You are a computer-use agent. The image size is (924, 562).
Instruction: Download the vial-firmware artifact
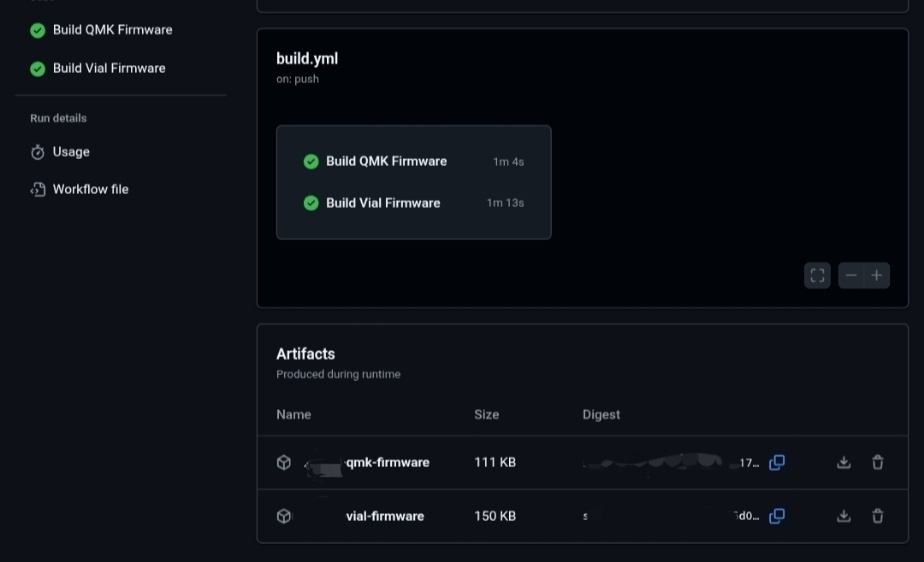tap(843, 516)
